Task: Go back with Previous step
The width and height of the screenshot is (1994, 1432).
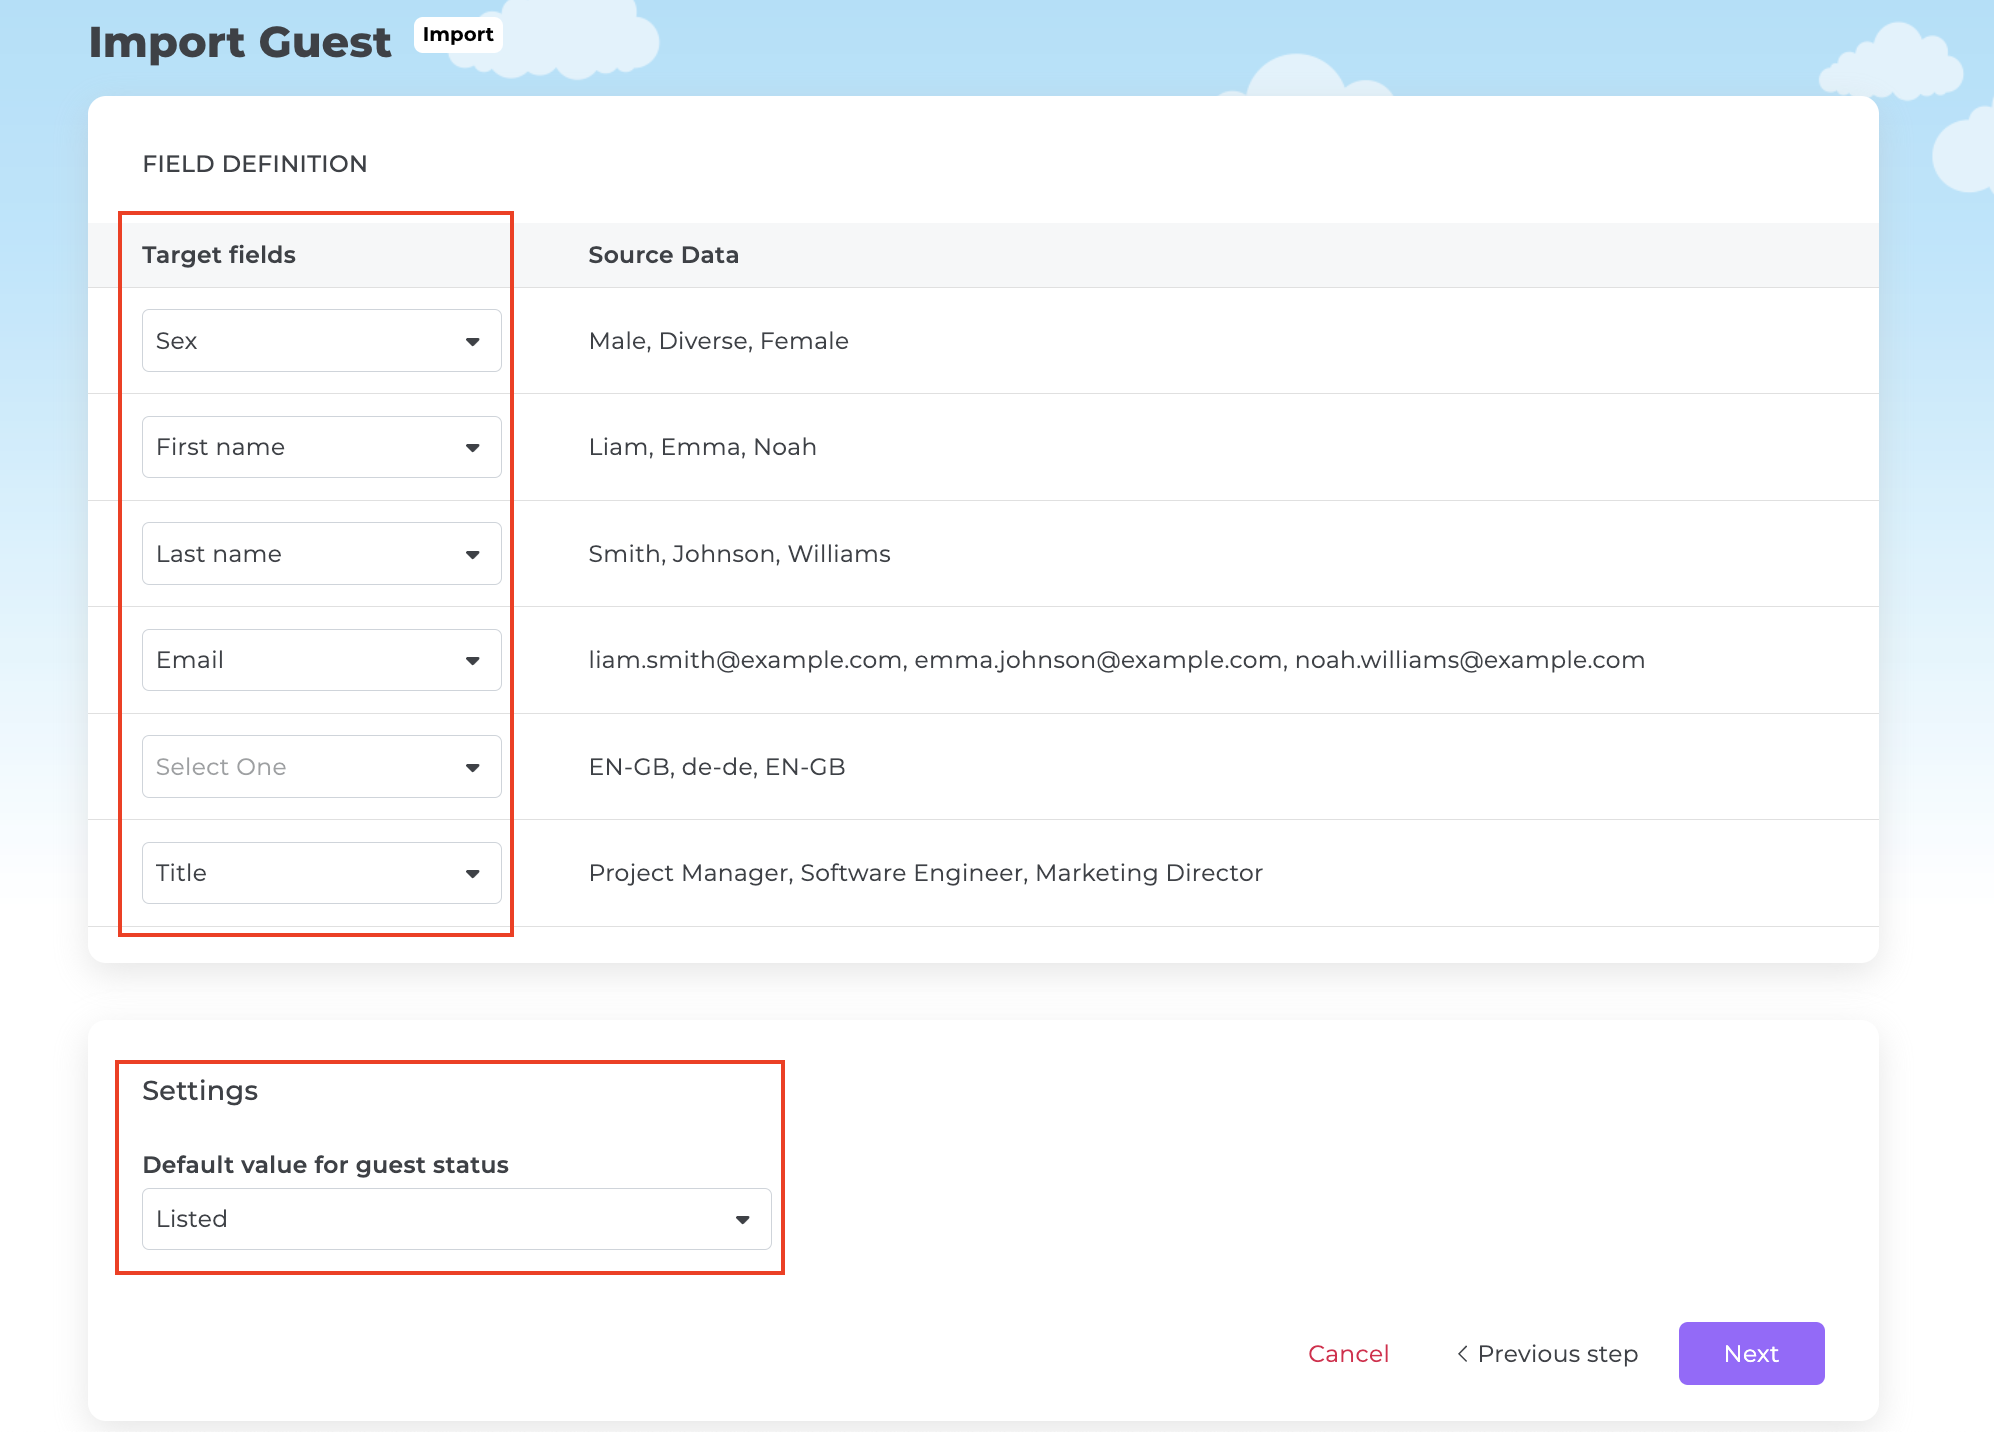Action: [x=1547, y=1354]
